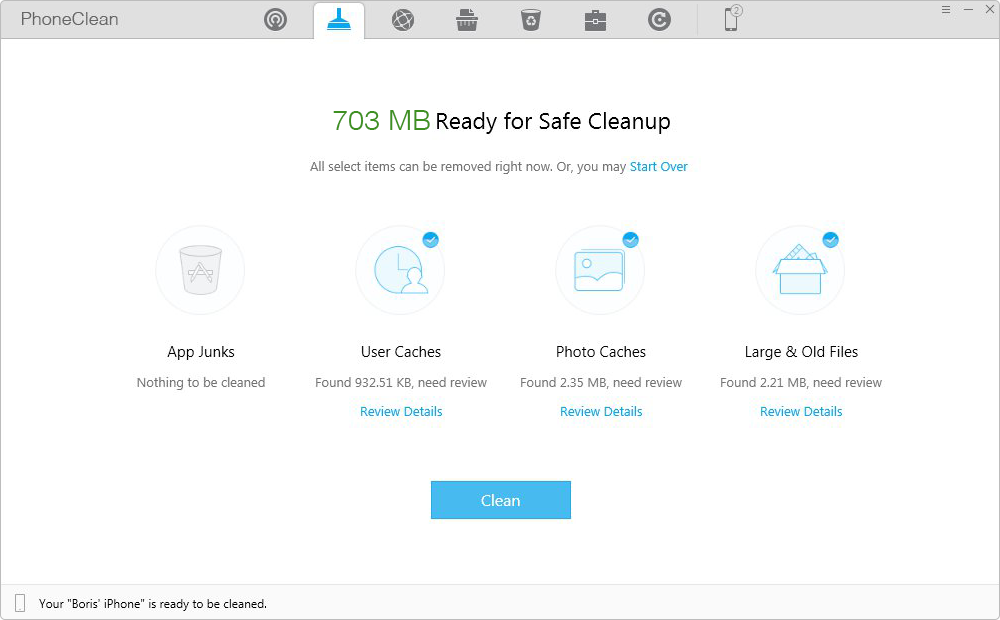1000x620 pixels.
Task: Uncheck the User Caches checkmark
Action: point(430,240)
